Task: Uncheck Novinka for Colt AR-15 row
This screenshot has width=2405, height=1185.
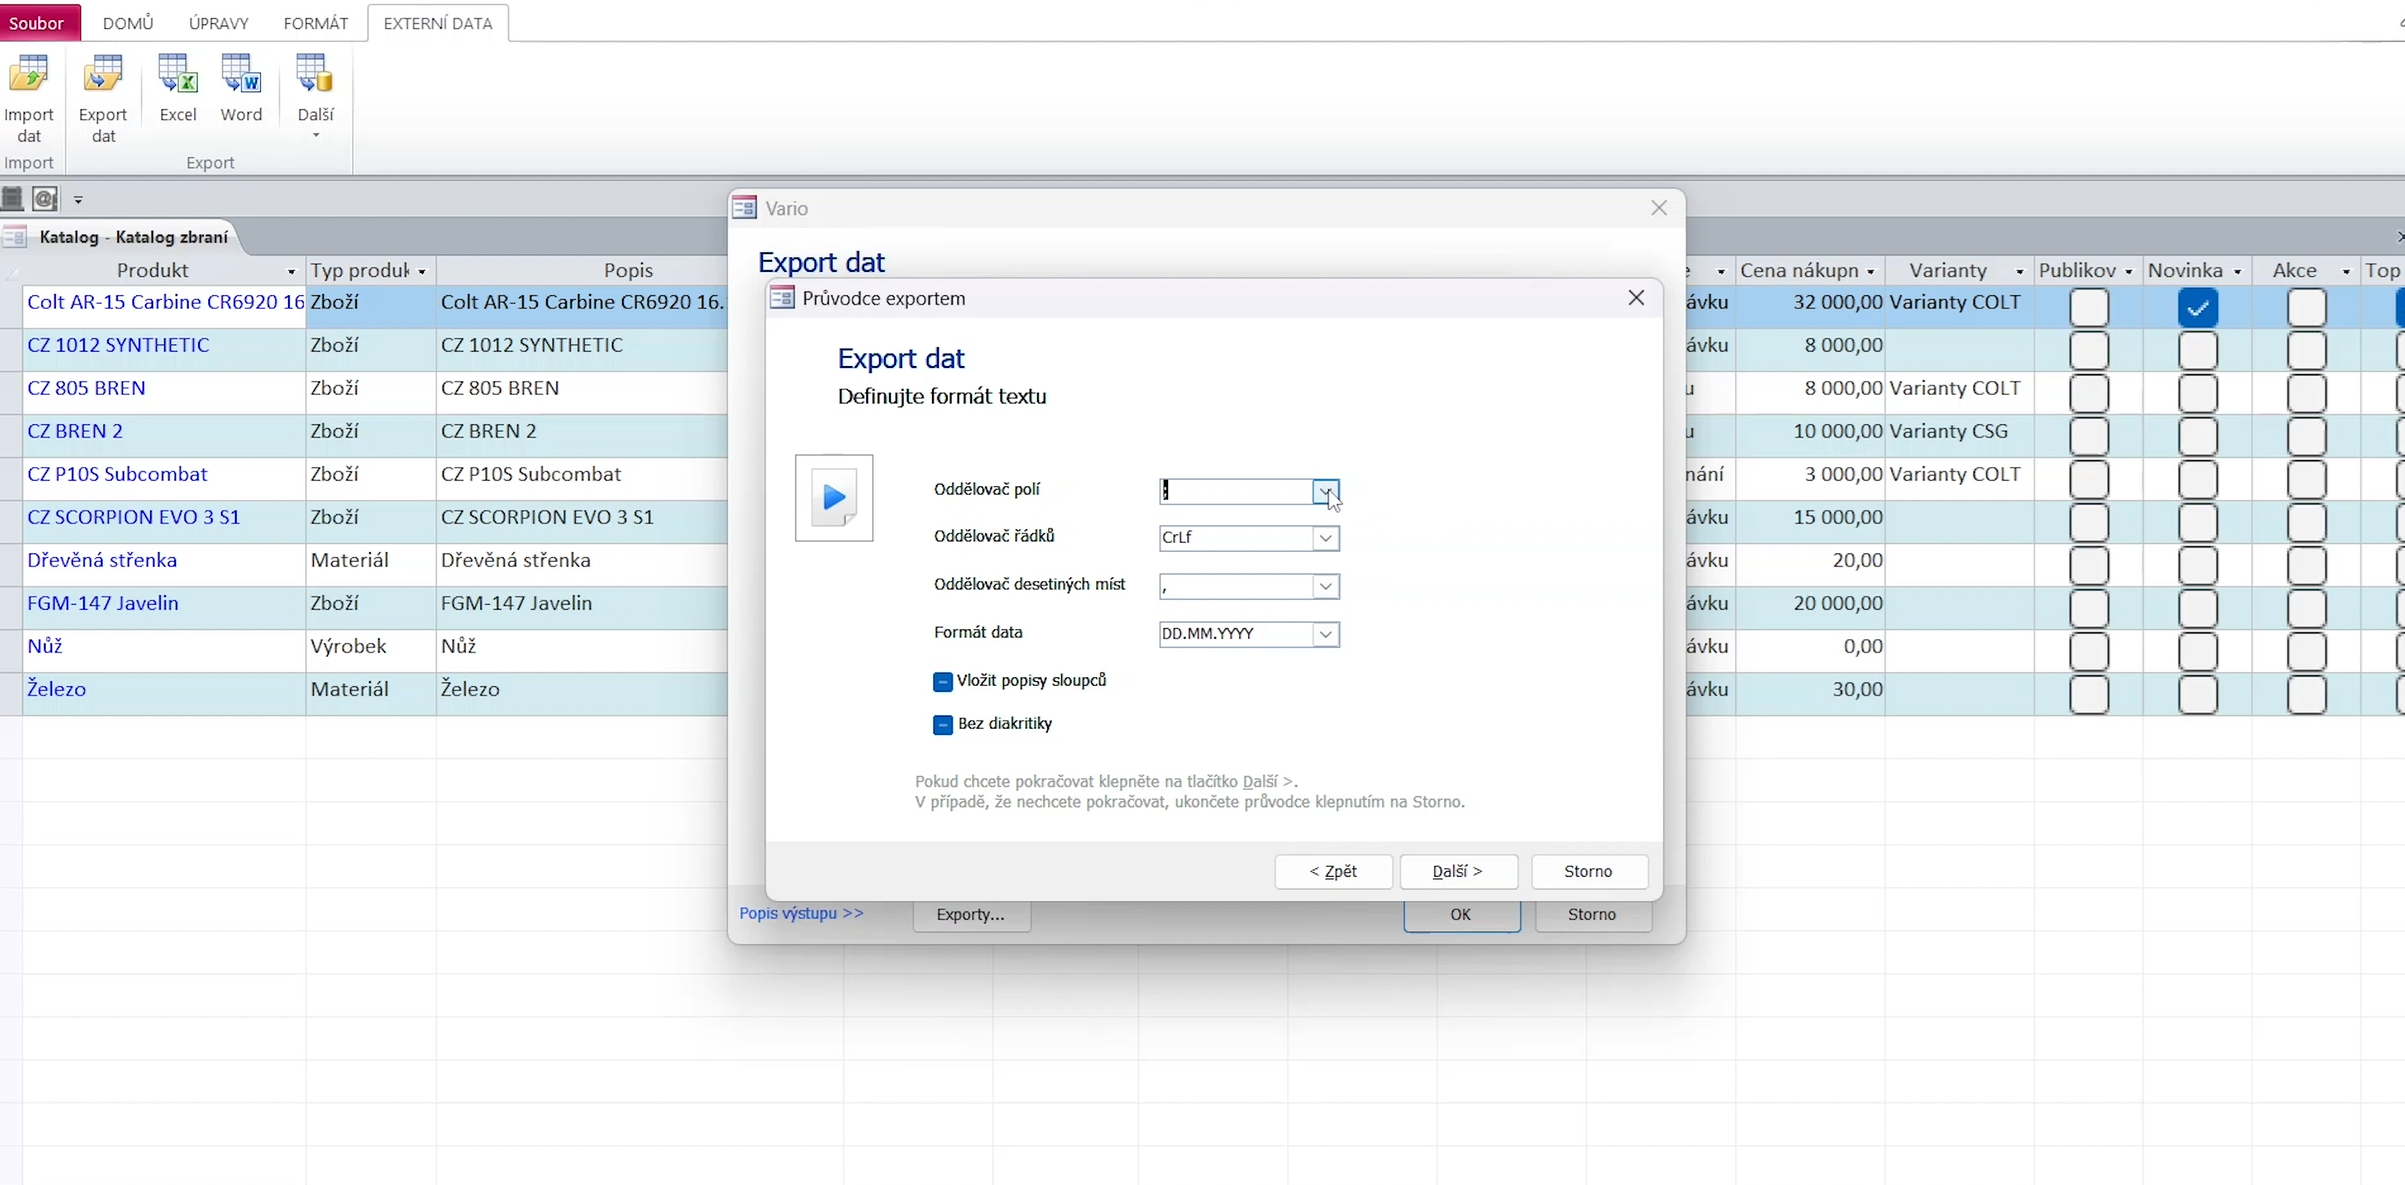Action: [2197, 308]
